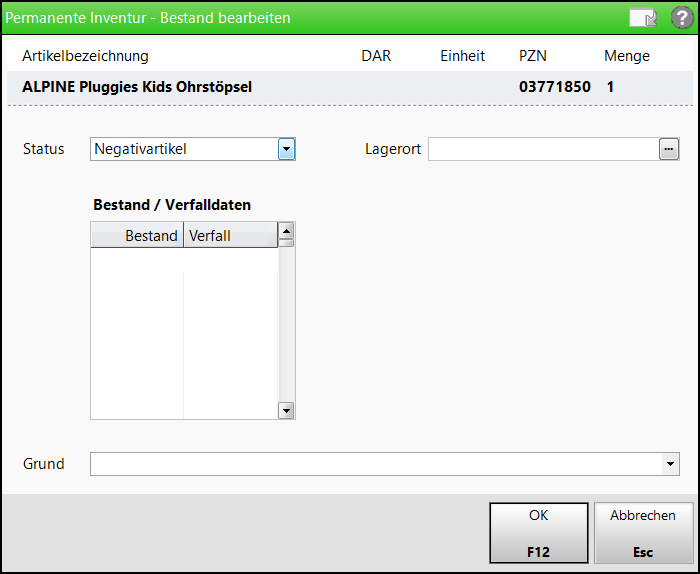Click the PZN column label
700x574 pixels.
click(533, 56)
